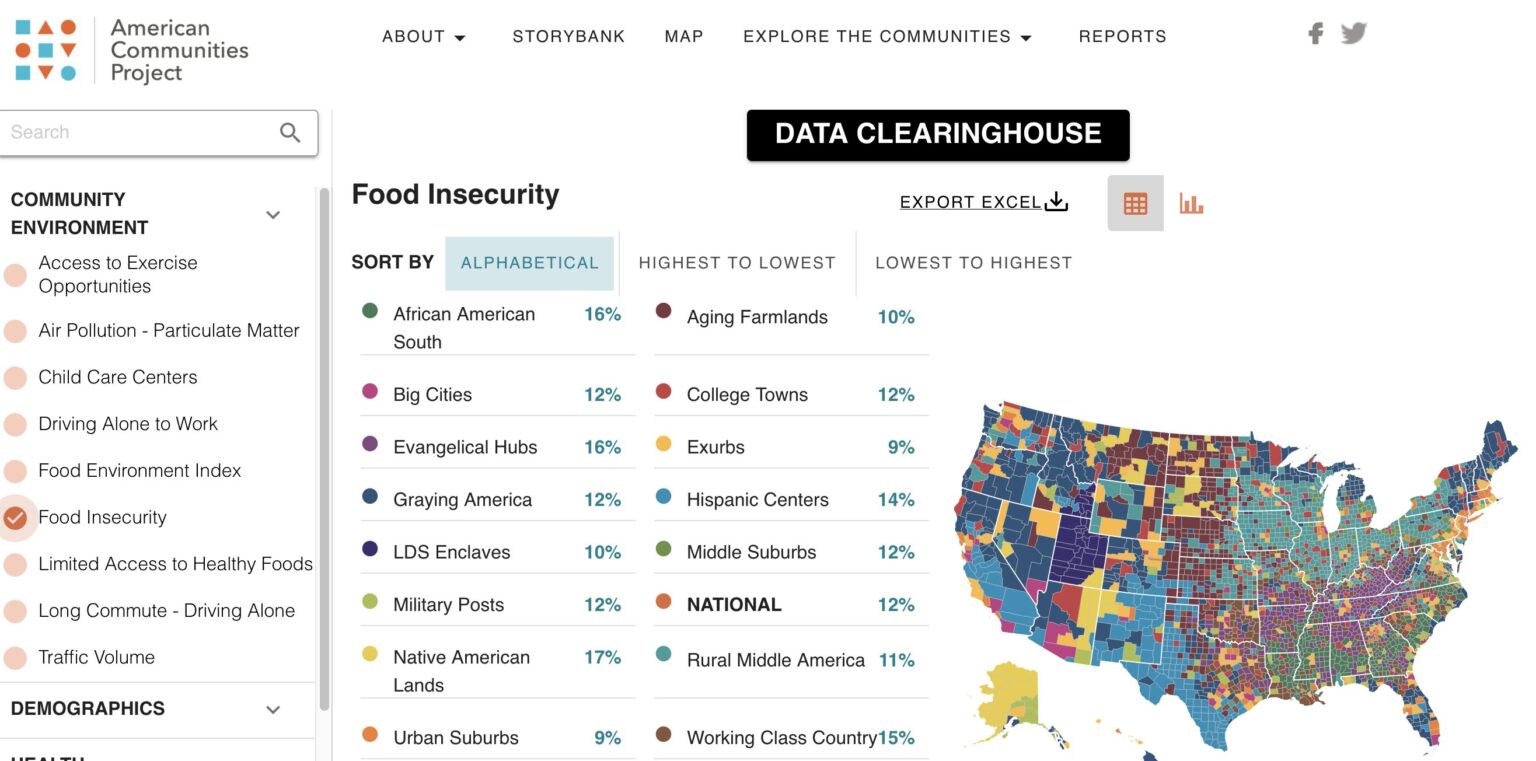Click the download arrow next to EXPORT EXCEL
This screenshot has height=761, width=1536.
pyautogui.click(x=1055, y=201)
